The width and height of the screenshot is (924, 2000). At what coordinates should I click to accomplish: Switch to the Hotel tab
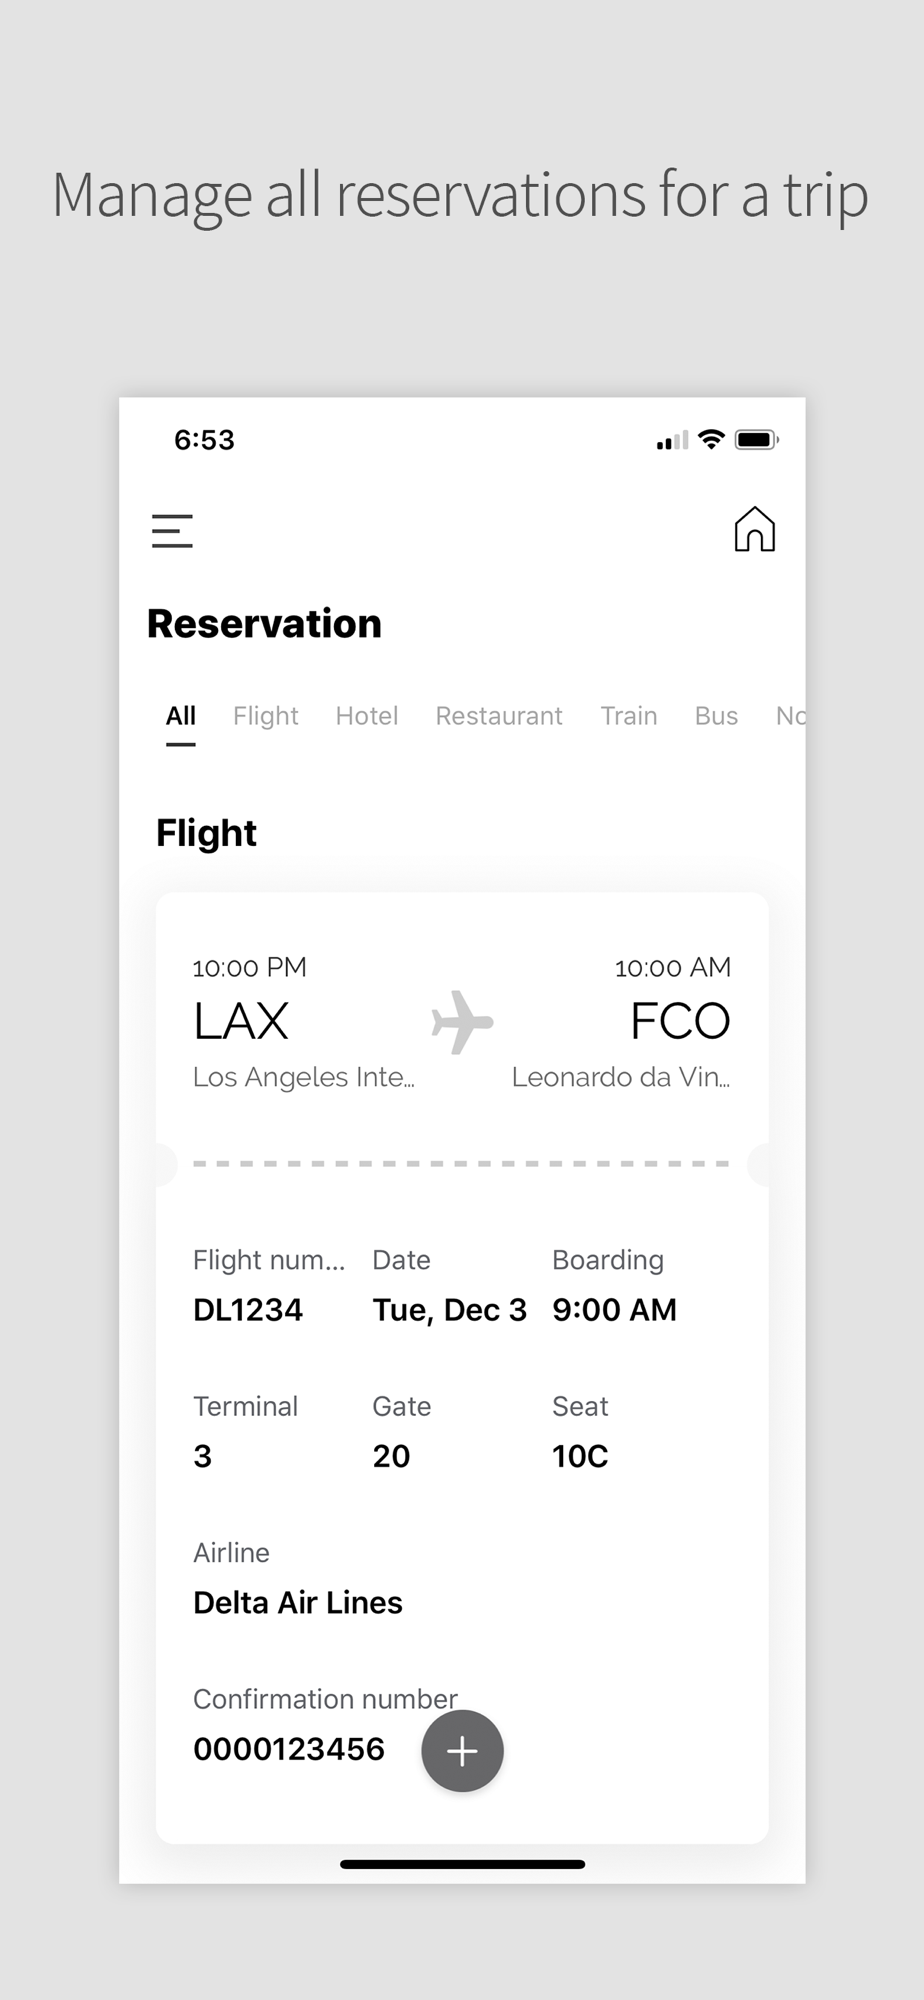(x=367, y=716)
